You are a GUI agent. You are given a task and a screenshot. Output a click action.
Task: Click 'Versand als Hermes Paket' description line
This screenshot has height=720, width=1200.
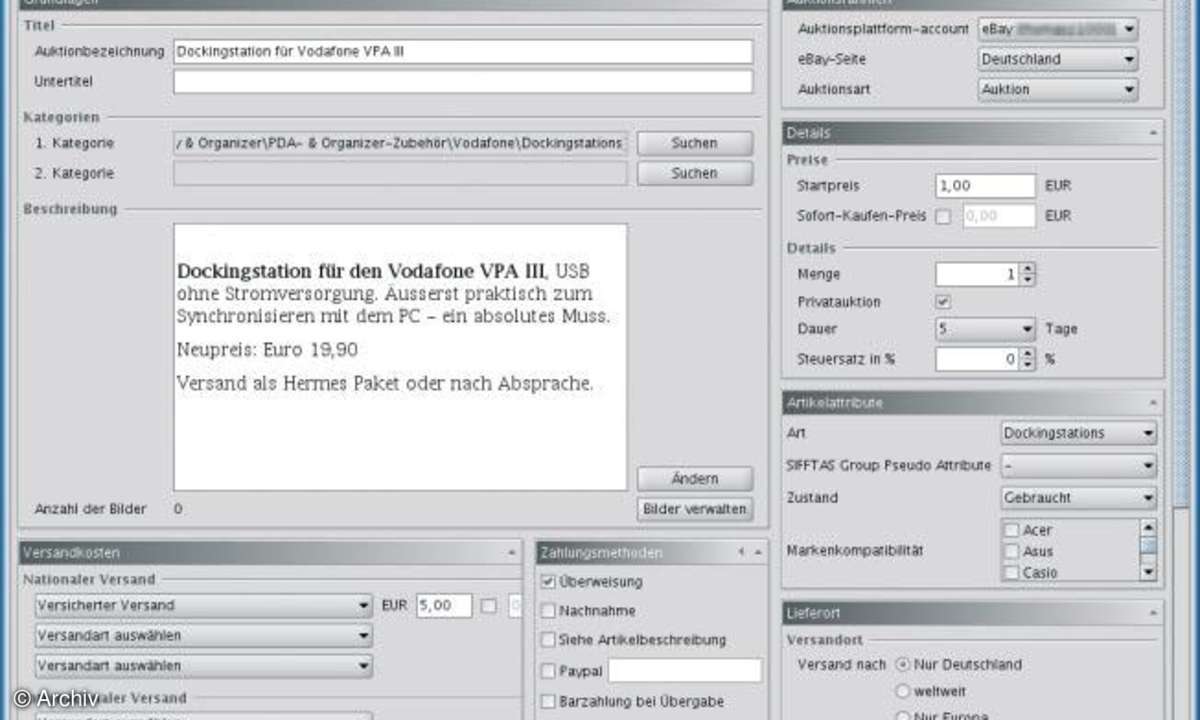(x=385, y=383)
